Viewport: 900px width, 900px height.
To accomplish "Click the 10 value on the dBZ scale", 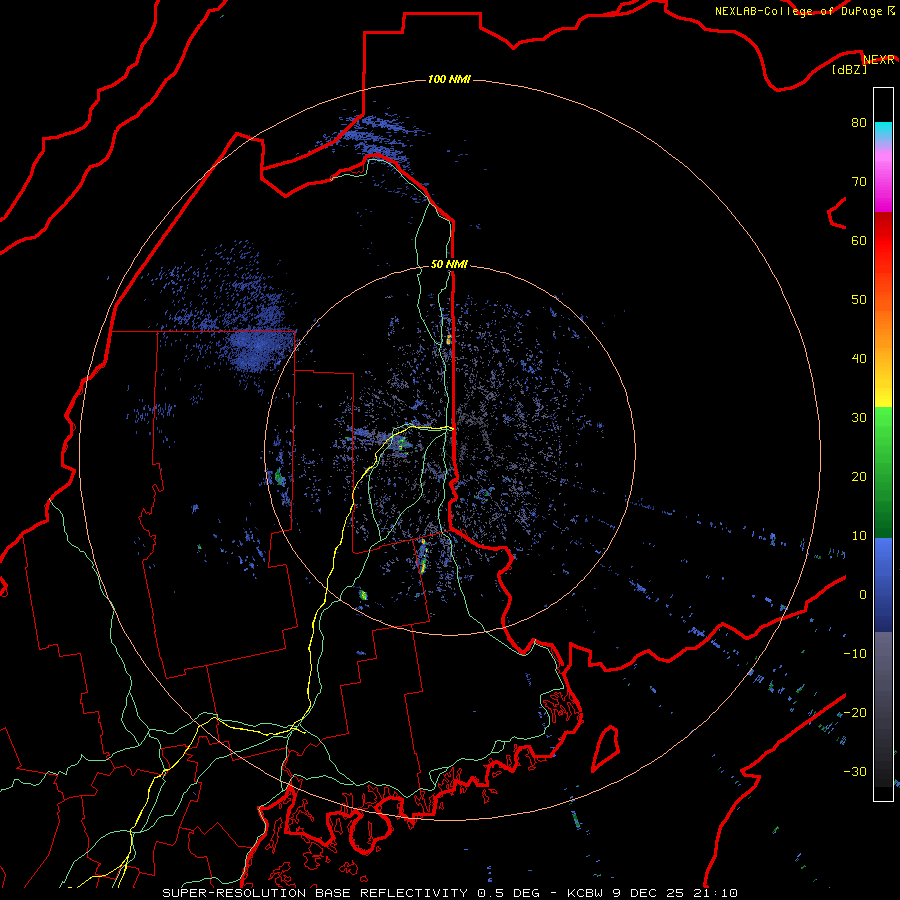I will point(859,536).
